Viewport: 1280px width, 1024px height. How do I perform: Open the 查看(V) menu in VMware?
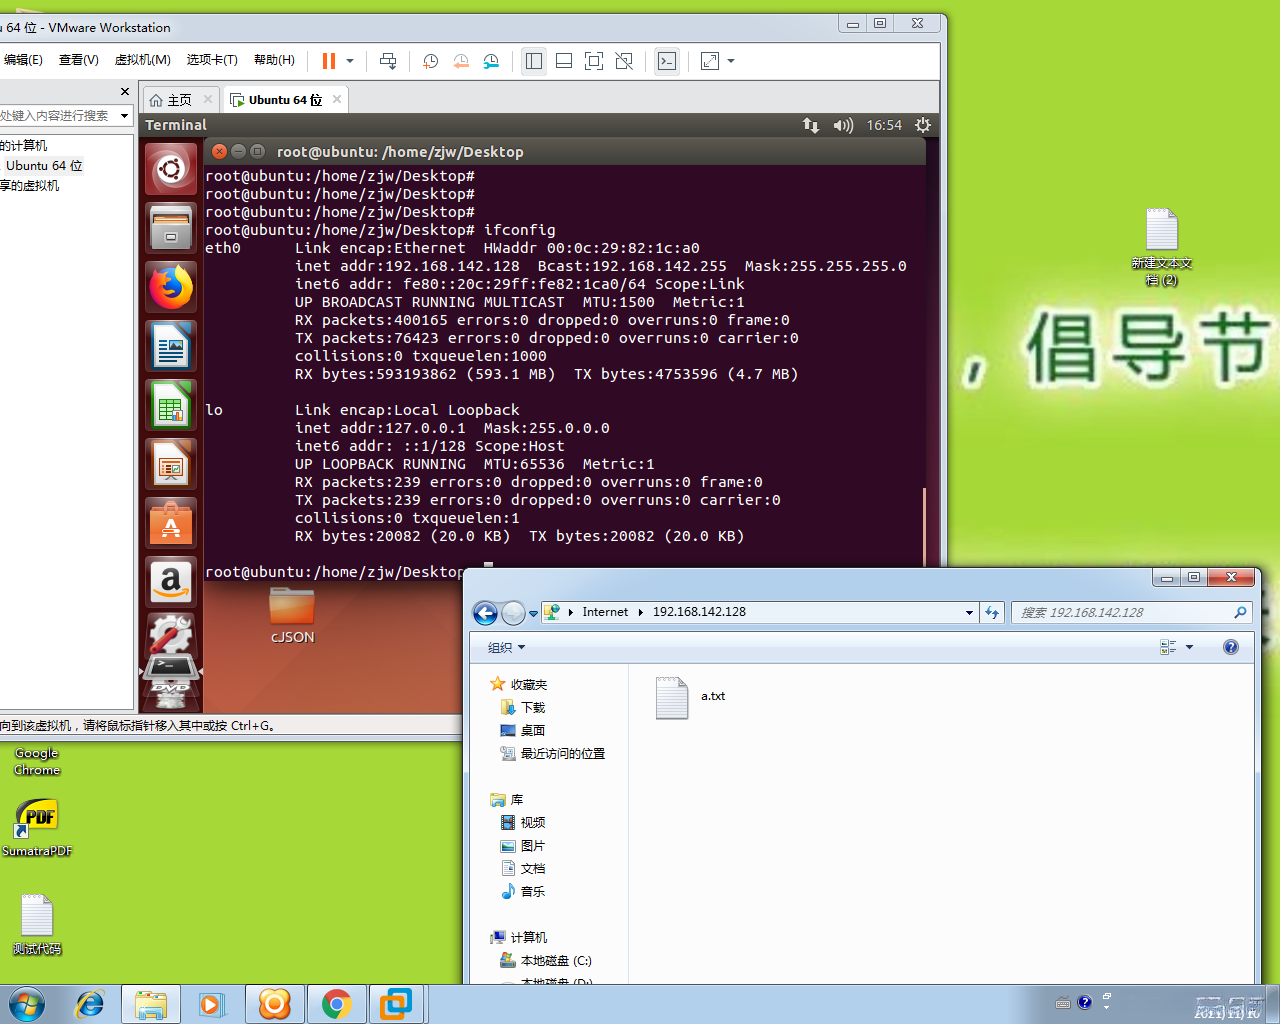click(x=79, y=60)
